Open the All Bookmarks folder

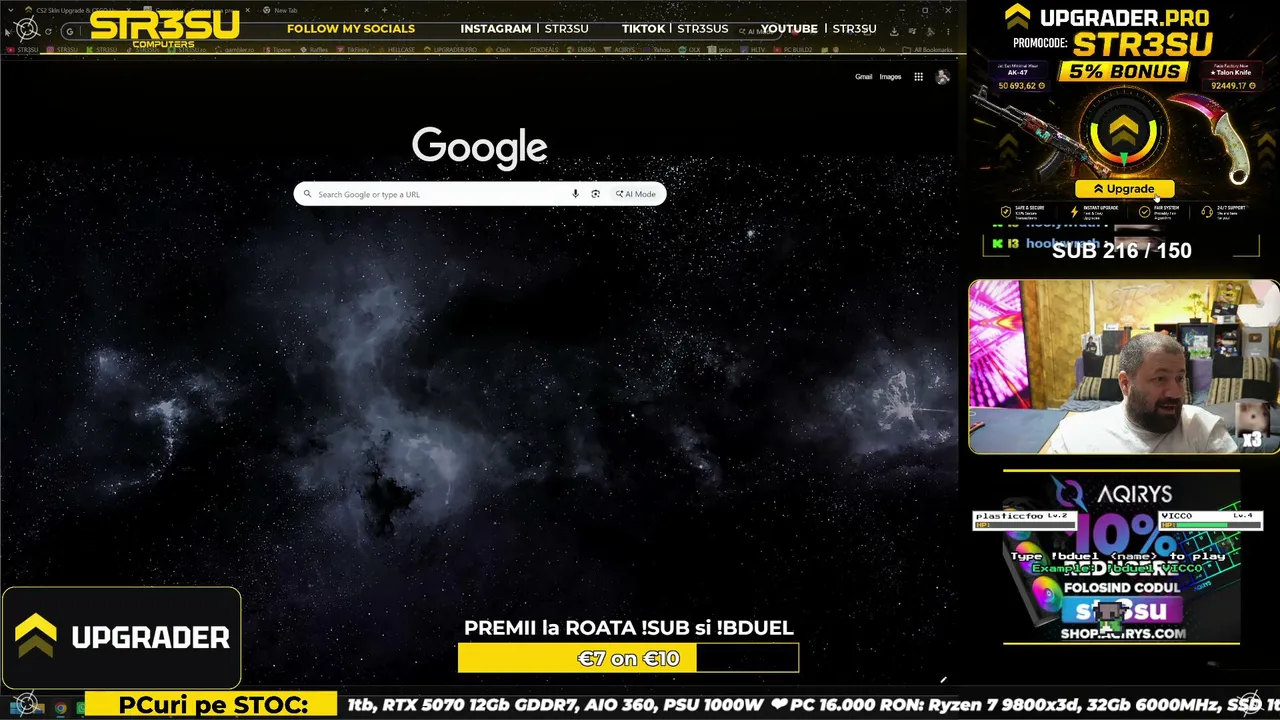click(928, 49)
